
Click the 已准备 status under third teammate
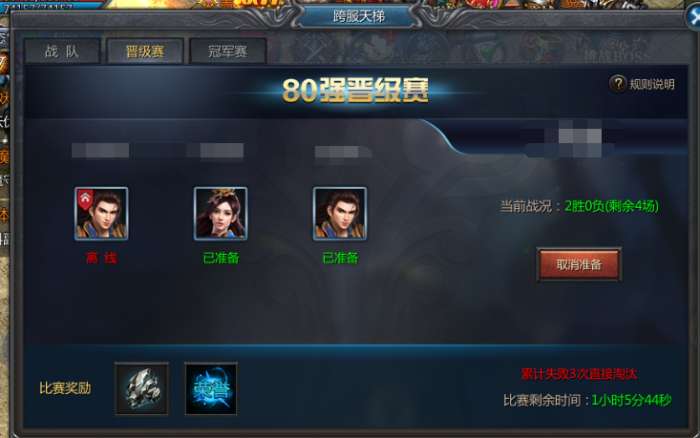click(340, 258)
